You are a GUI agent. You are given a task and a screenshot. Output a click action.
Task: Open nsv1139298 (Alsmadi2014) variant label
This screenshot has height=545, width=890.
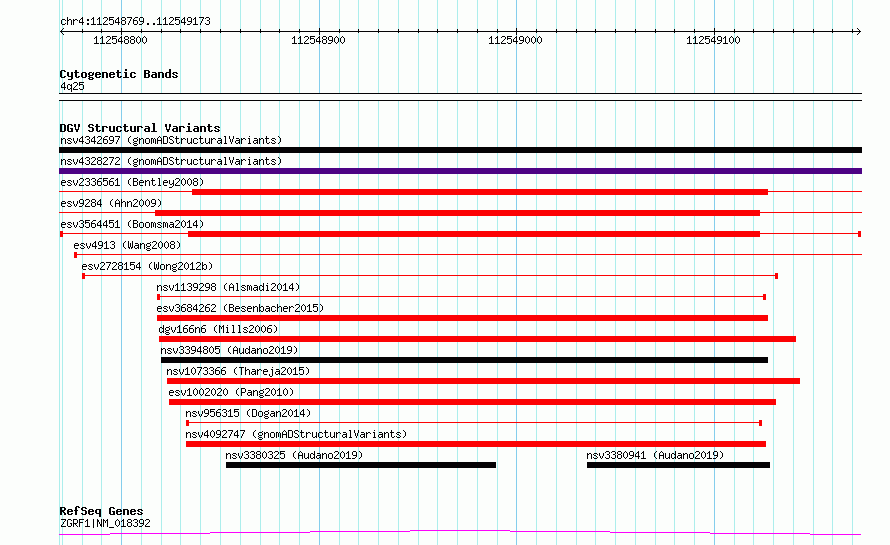pyautogui.click(x=228, y=287)
